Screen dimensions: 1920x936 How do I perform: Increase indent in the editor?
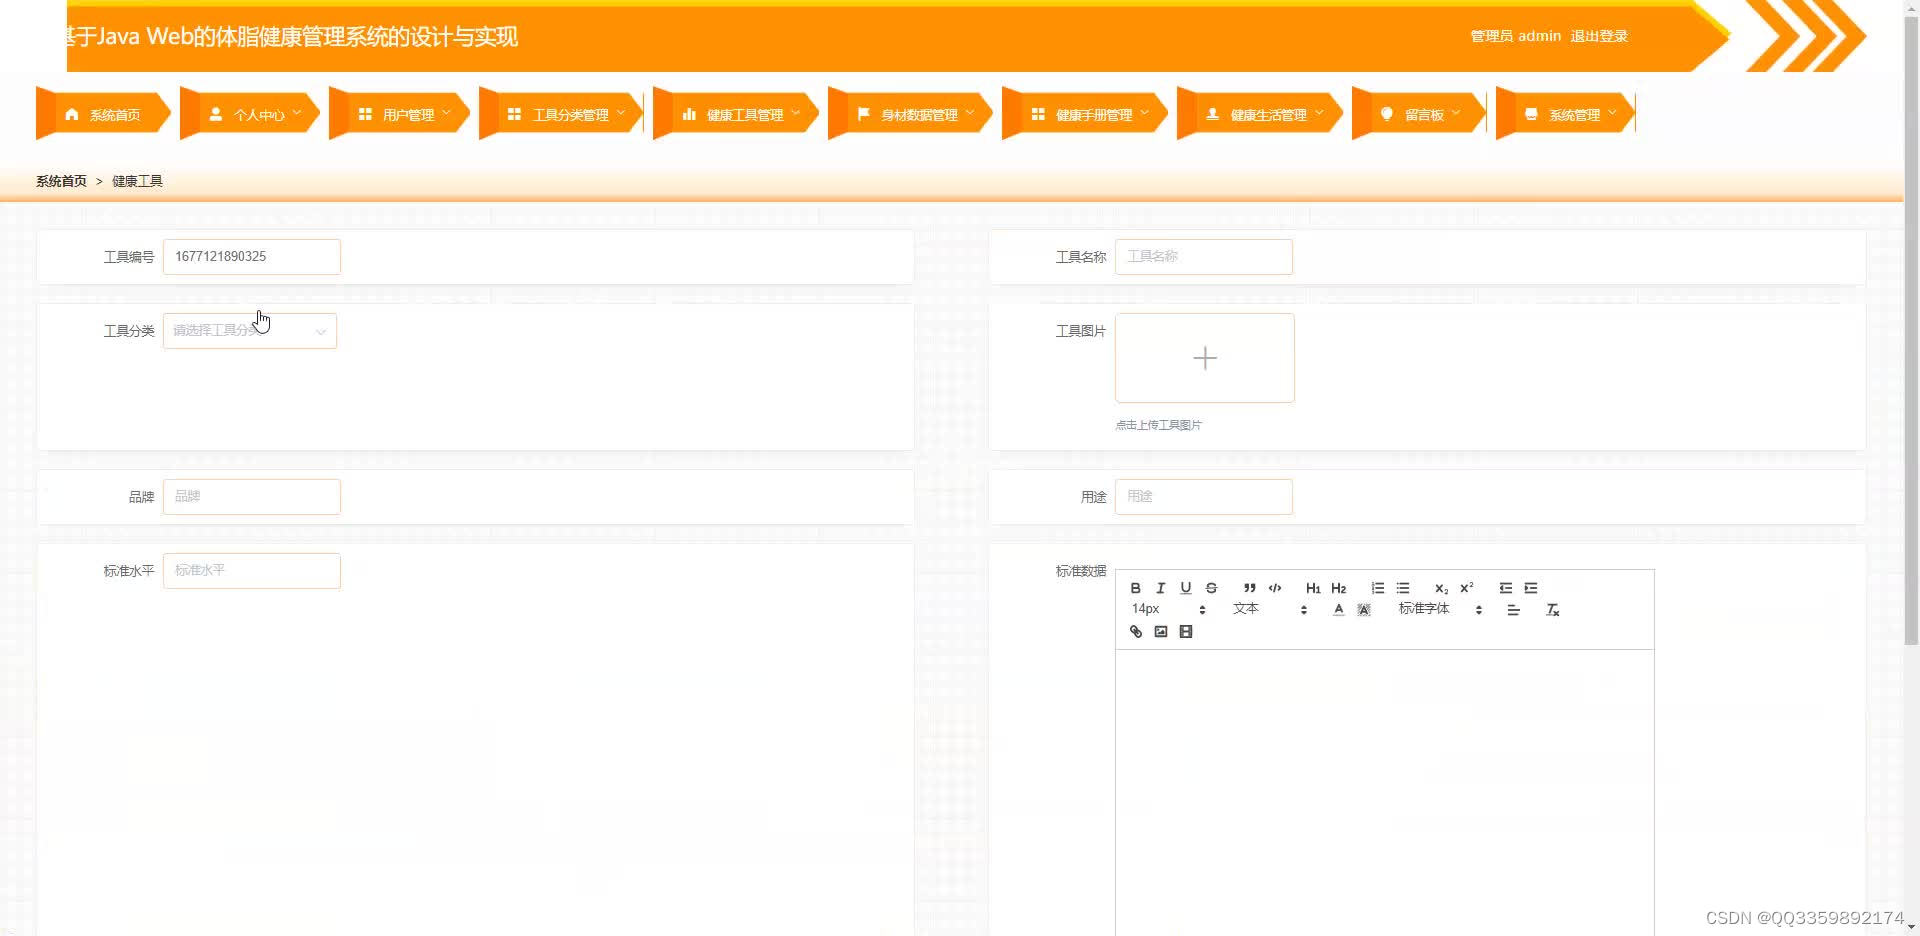1531,588
